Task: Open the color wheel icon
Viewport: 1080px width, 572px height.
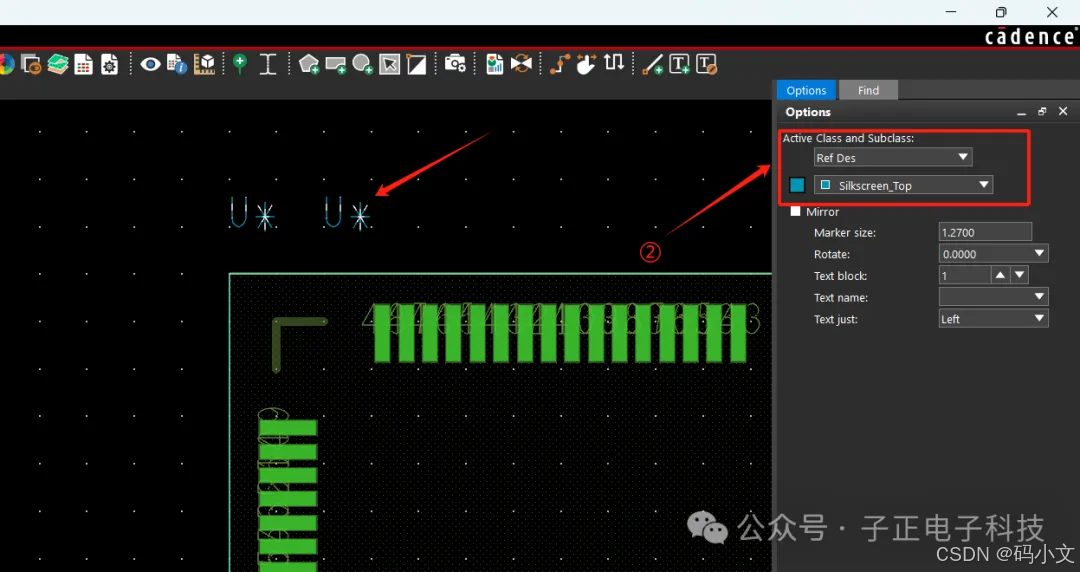Action: (x=6, y=65)
